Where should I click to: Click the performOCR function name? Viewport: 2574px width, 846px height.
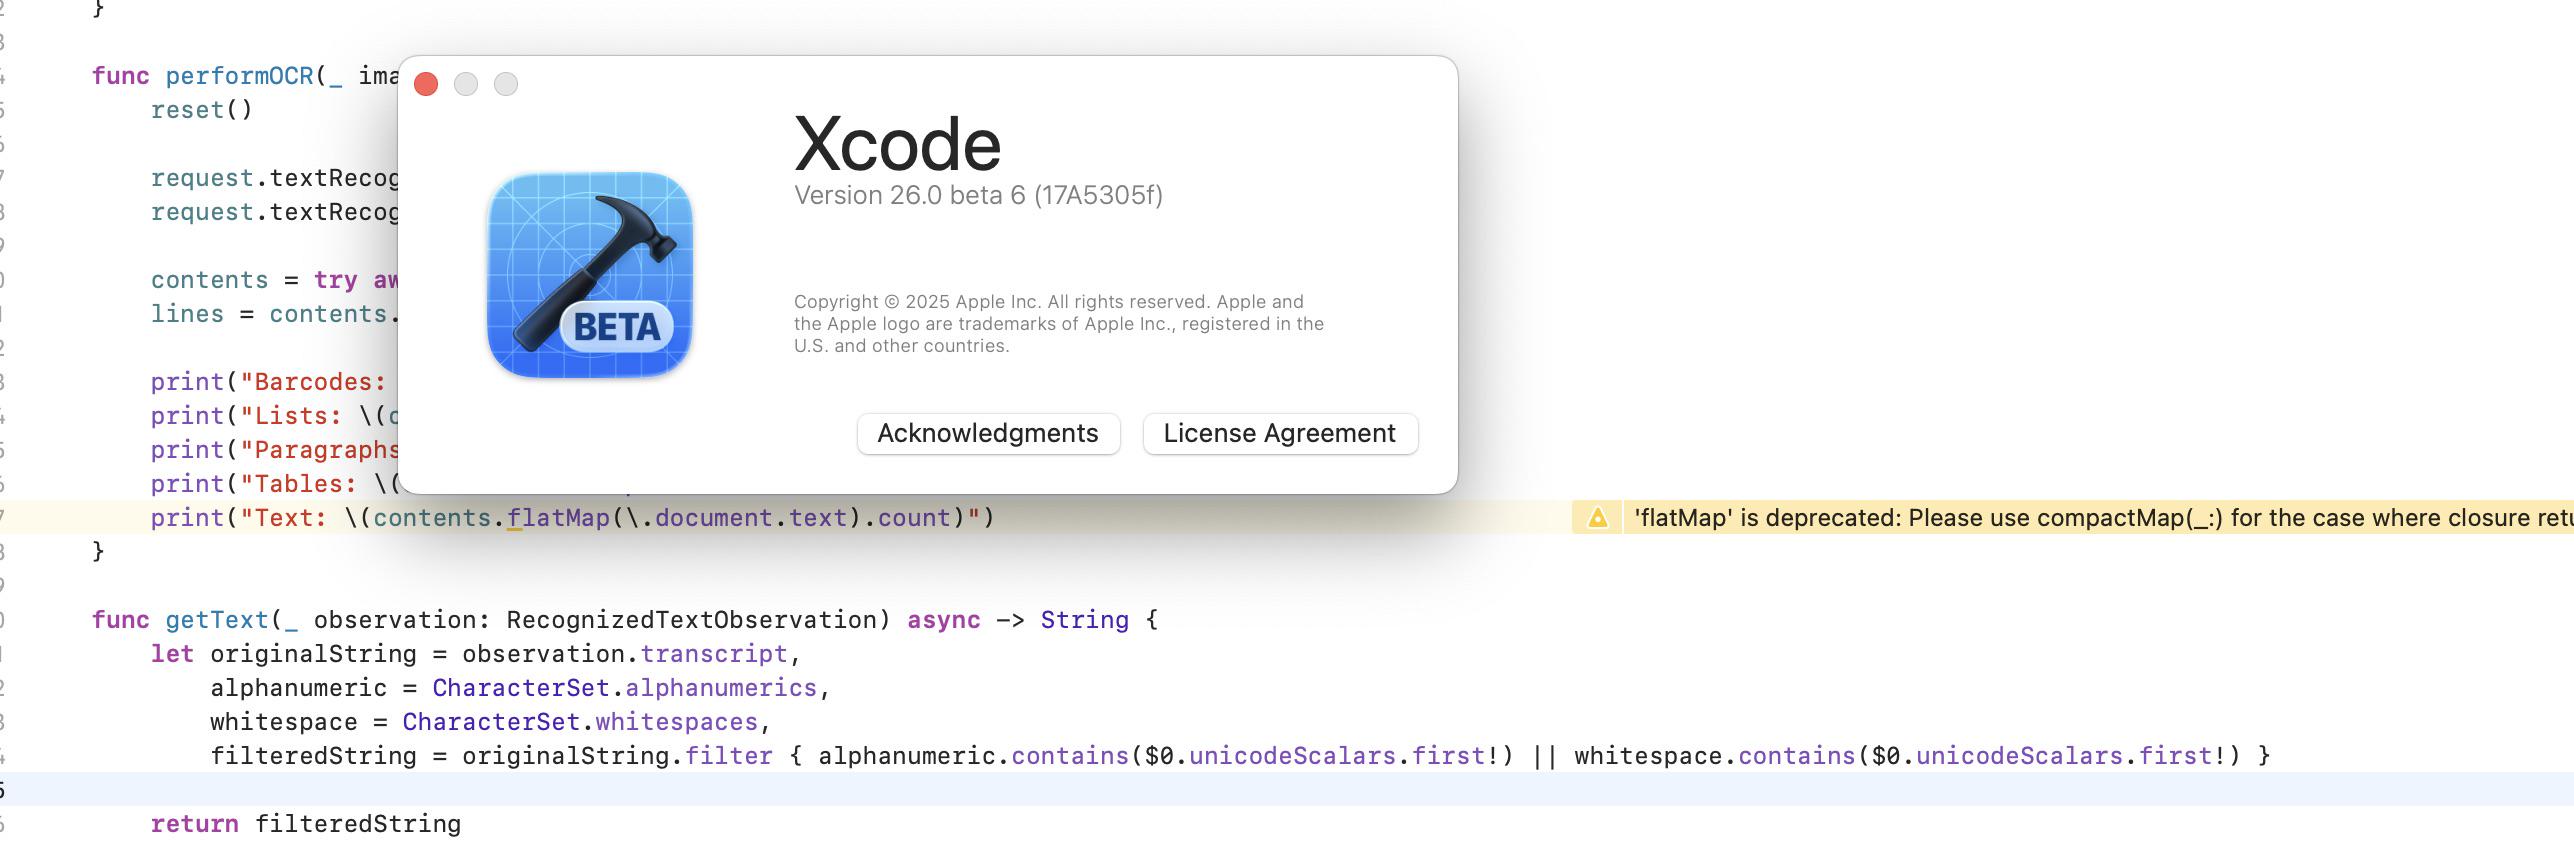[239, 76]
